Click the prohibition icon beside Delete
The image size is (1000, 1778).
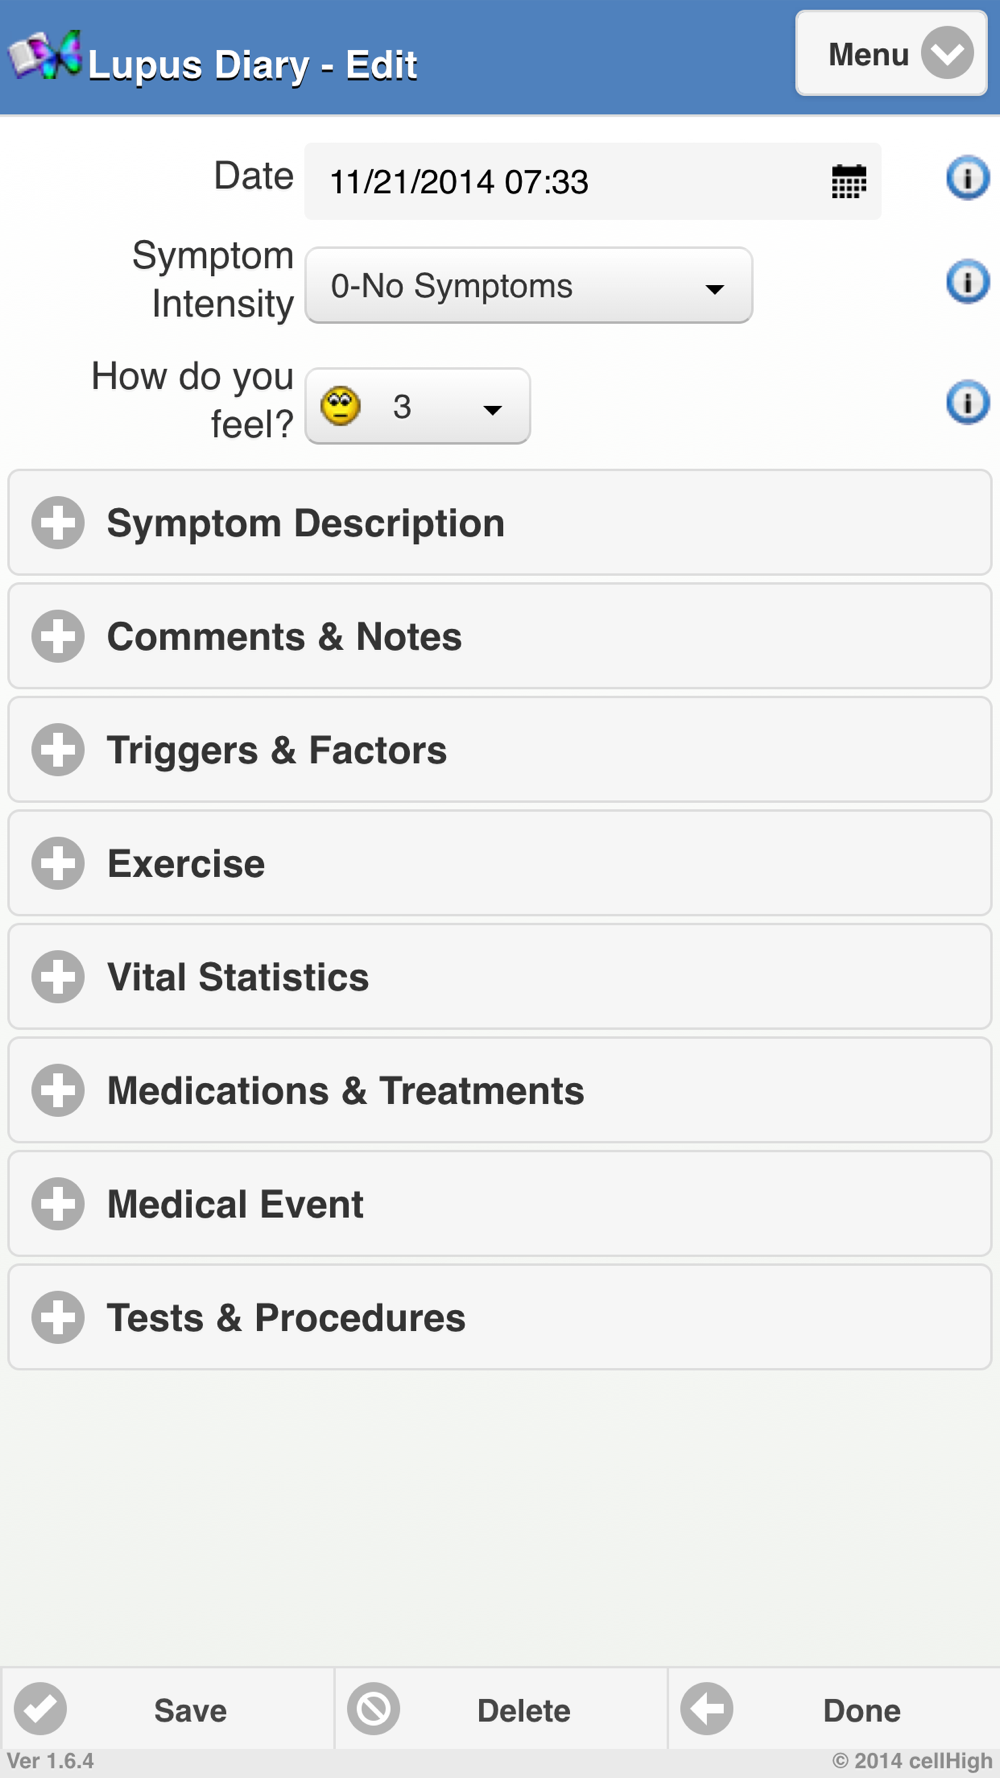tap(374, 1709)
